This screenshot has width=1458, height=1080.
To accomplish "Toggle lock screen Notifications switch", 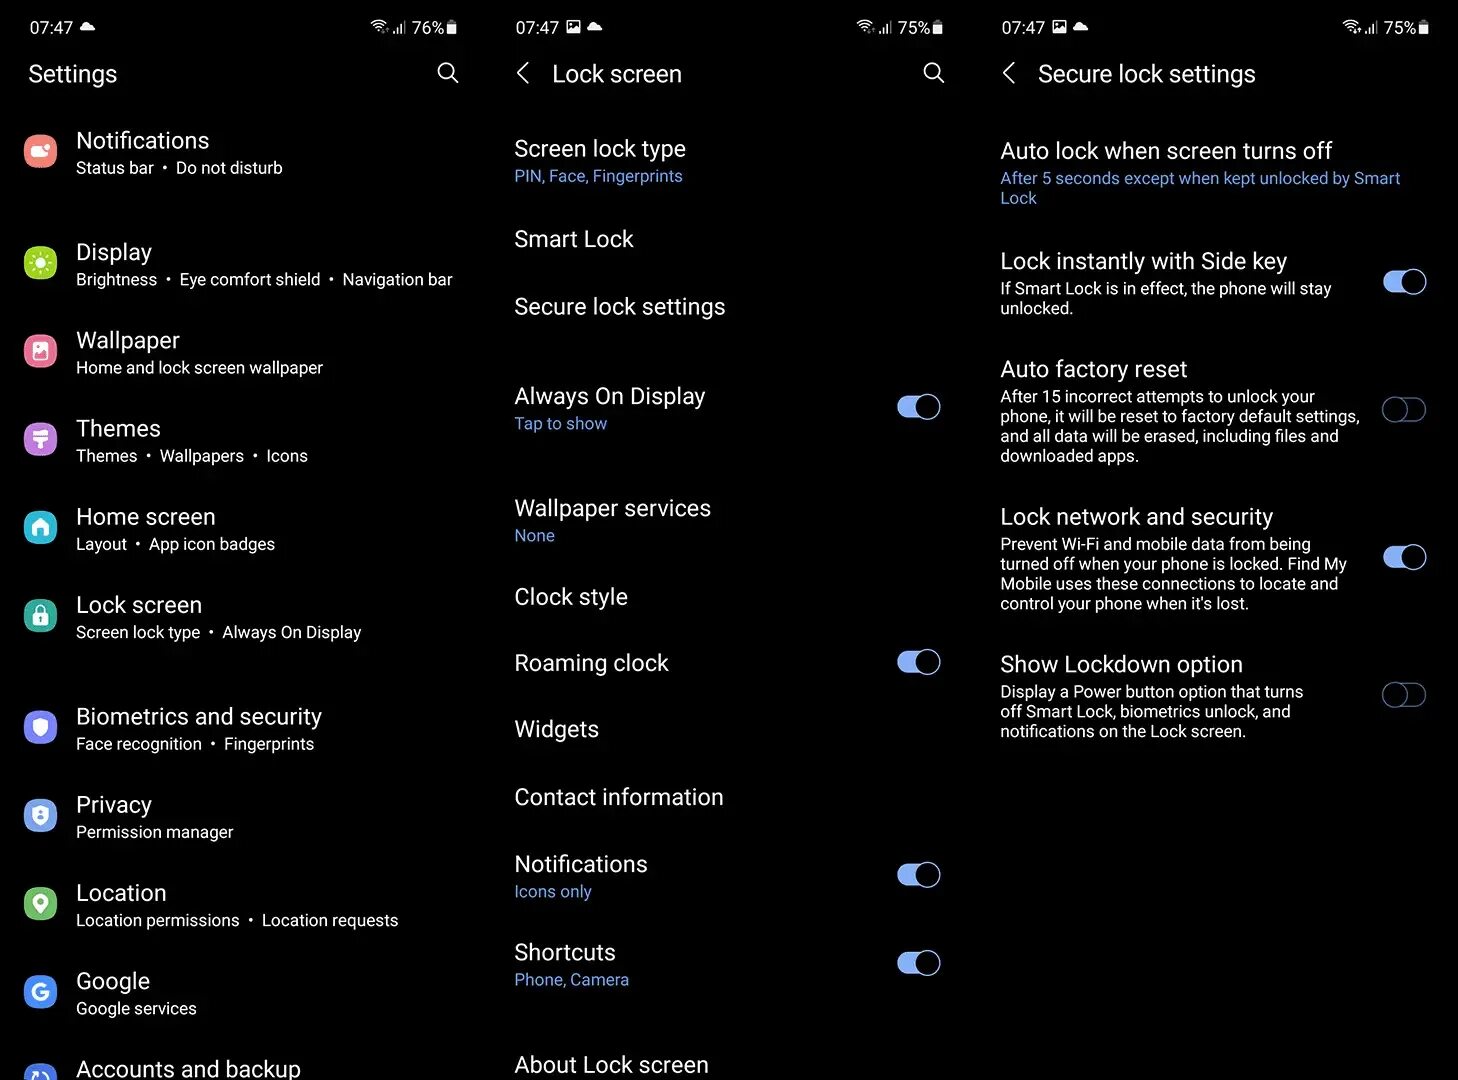I will (x=919, y=875).
